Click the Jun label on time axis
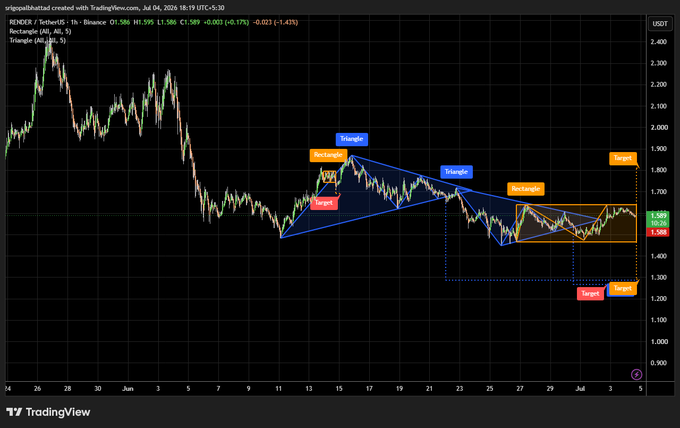Image resolution: width=680 pixels, height=428 pixels. coord(128,389)
